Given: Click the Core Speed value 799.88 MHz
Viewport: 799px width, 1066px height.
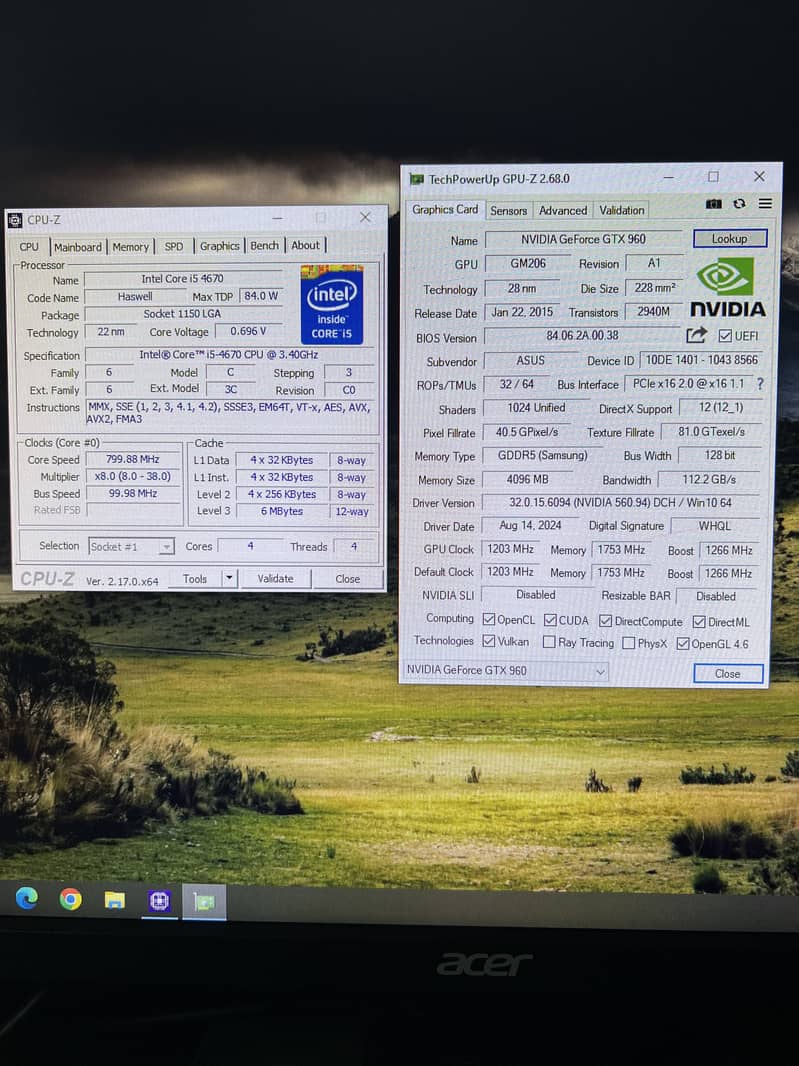Looking at the screenshot, I should (x=133, y=459).
